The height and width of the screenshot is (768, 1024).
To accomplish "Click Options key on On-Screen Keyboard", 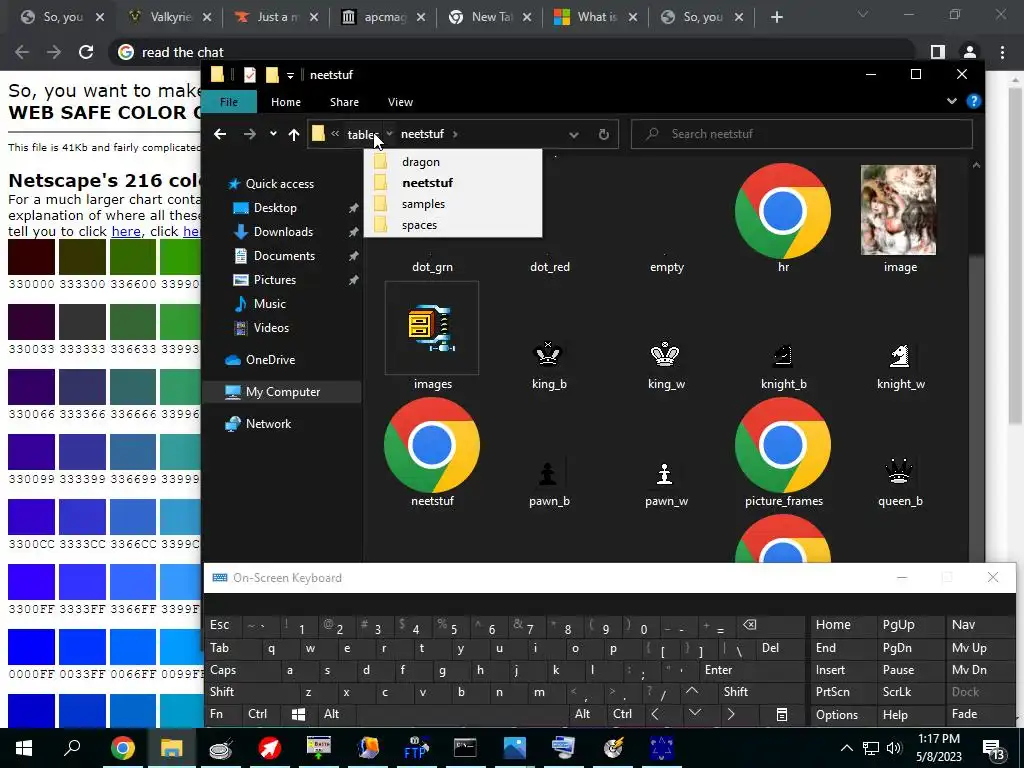I will [x=837, y=714].
